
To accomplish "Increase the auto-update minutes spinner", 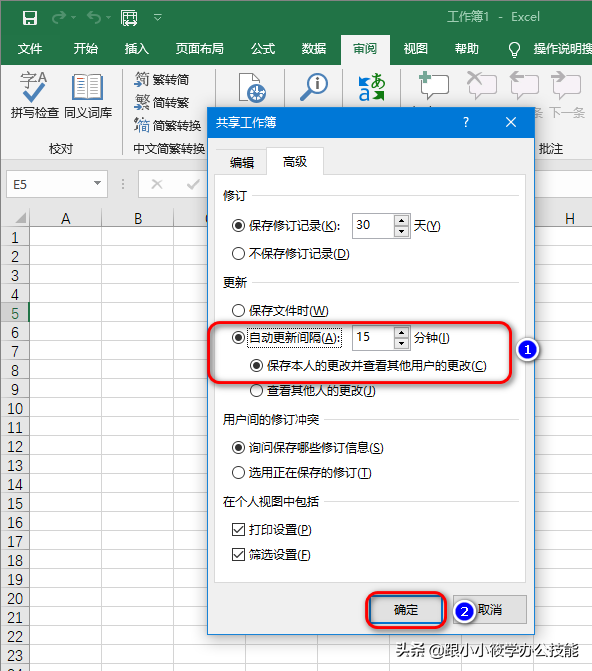I will [401, 333].
